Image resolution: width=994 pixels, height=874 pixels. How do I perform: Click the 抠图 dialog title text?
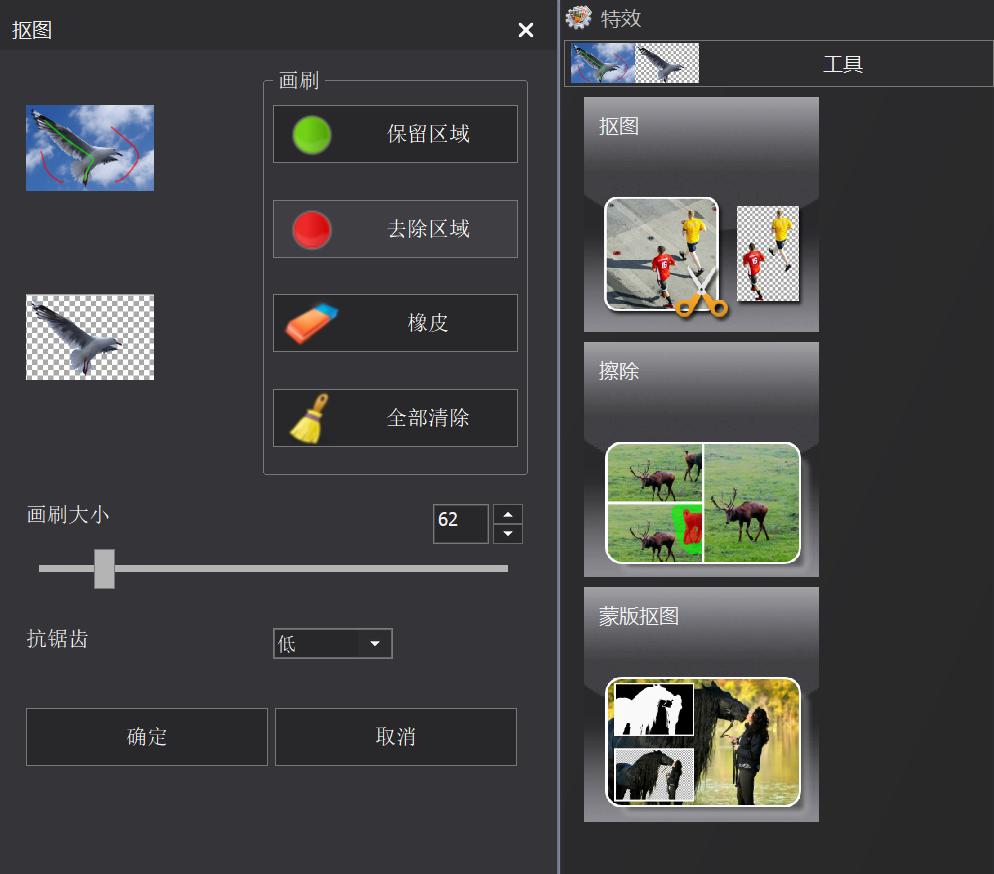tap(32, 30)
